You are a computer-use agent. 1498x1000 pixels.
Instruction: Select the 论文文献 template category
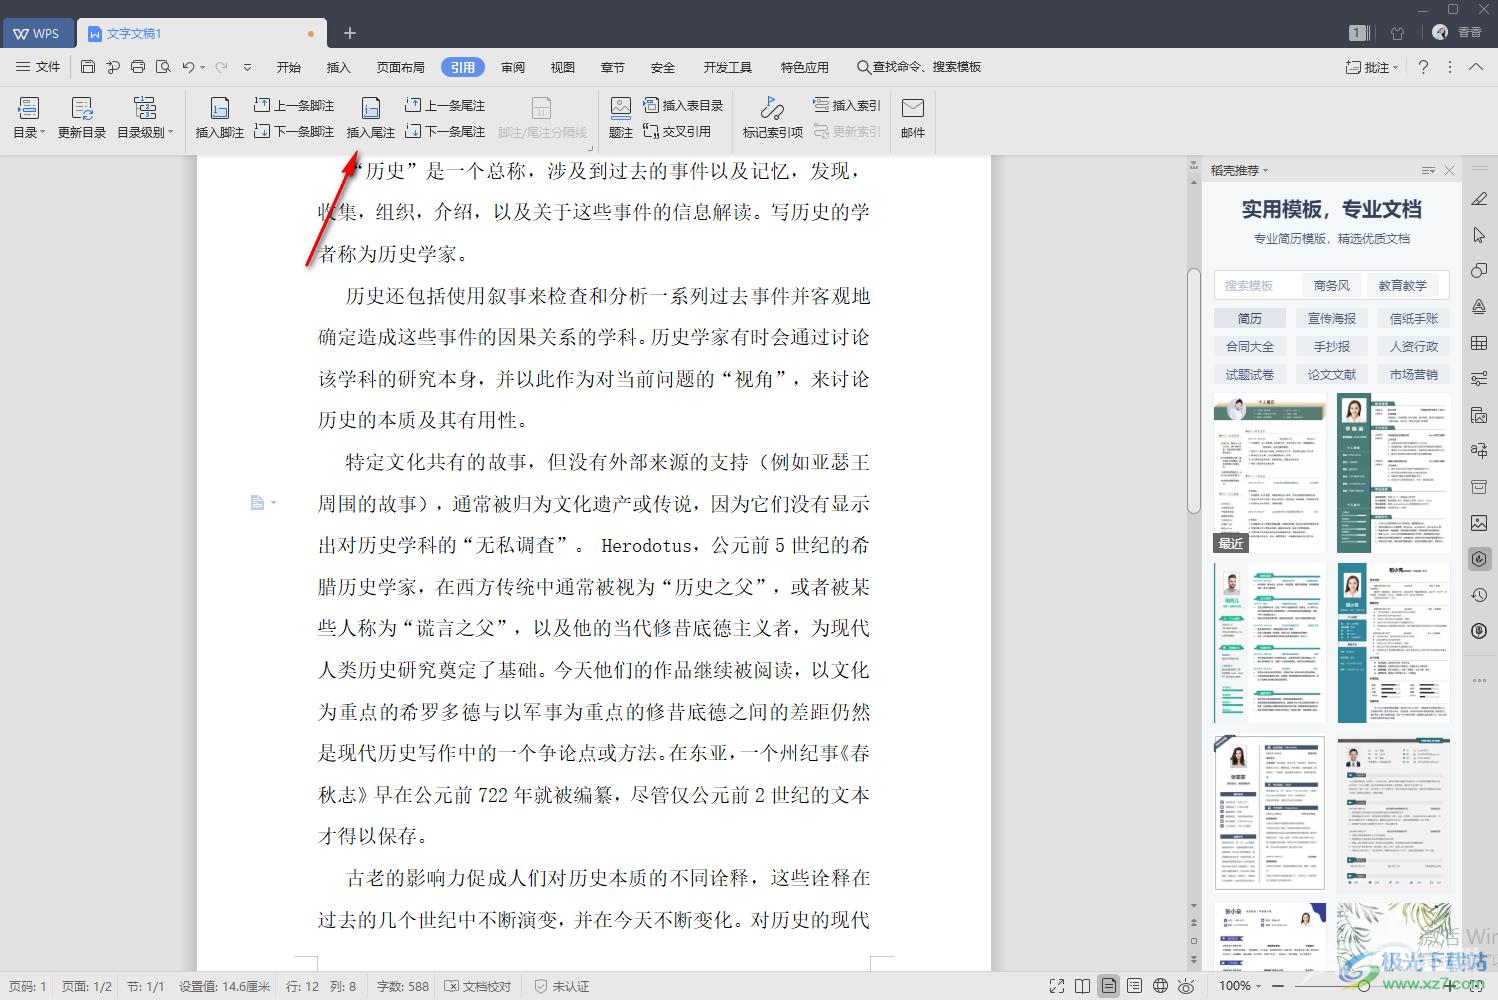(1332, 374)
